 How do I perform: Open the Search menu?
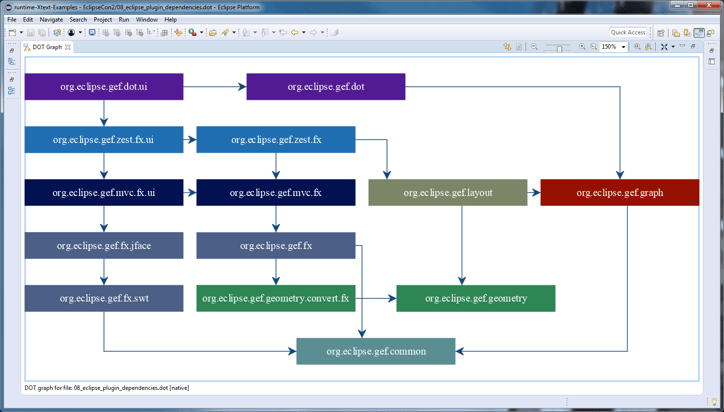click(x=78, y=20)
